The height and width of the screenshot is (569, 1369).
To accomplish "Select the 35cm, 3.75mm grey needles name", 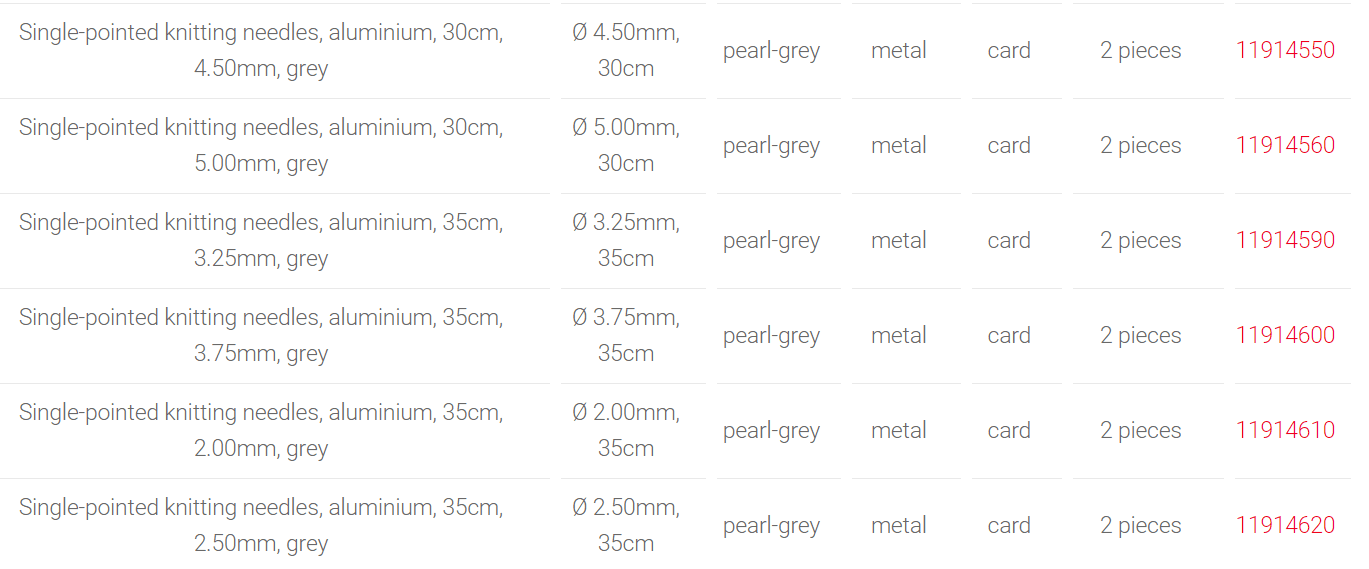I will (x=261, y=336).
